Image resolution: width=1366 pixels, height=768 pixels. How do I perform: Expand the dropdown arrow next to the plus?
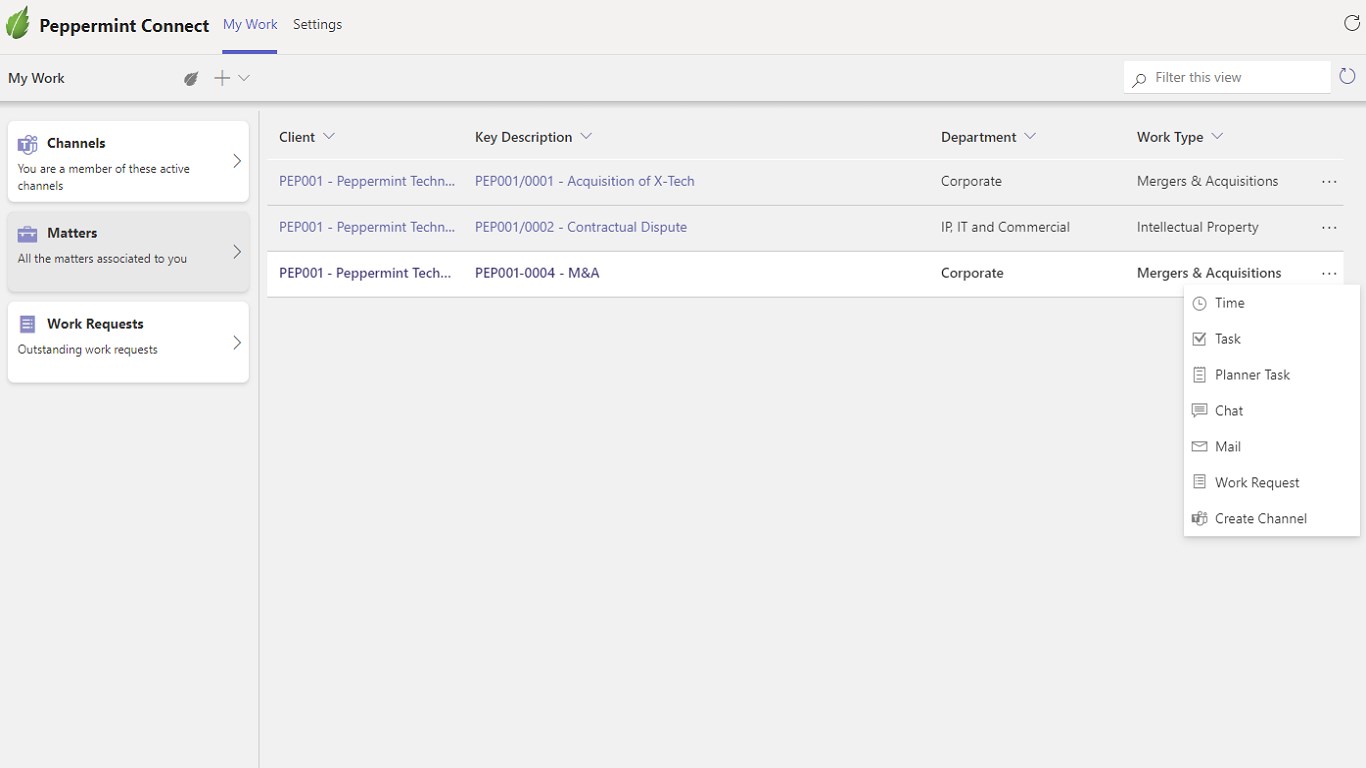pyautogui.click(x=244, y=78)
